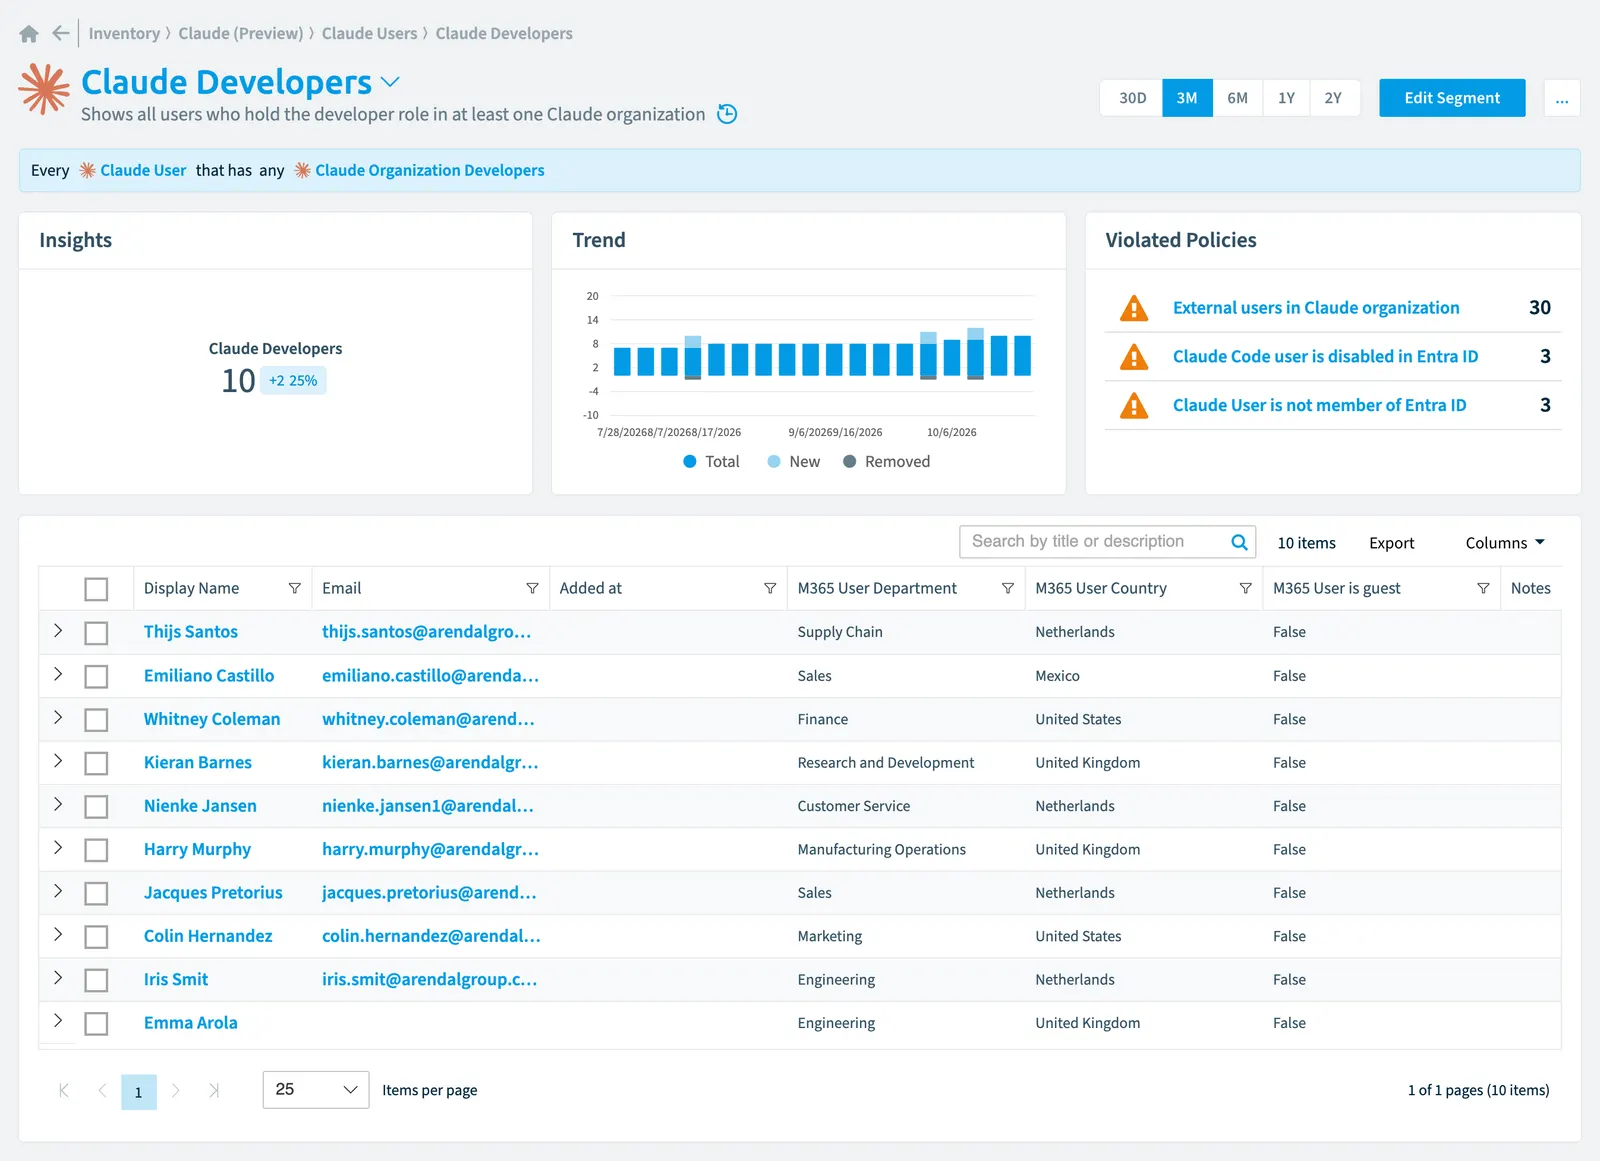Filter the M365 User Department column
This screenshot has height=1161, width=1600.
click(x=1008, y=588)
